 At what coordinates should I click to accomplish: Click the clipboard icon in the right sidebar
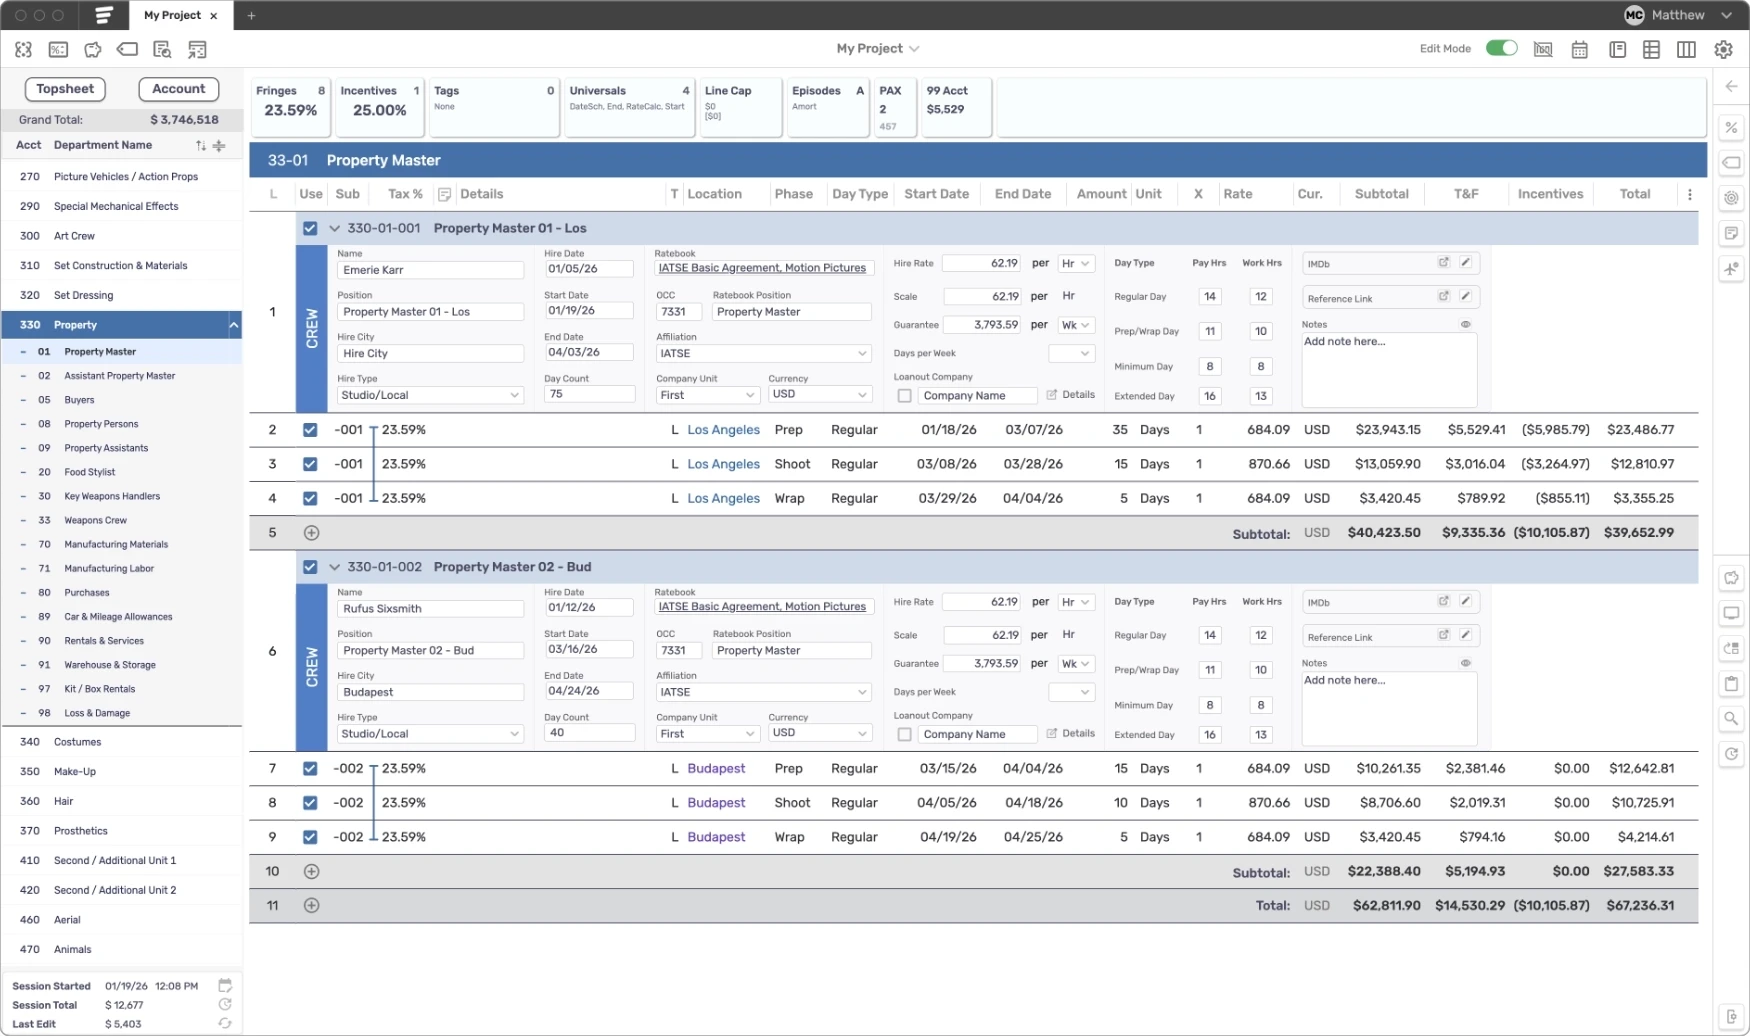1733,684
